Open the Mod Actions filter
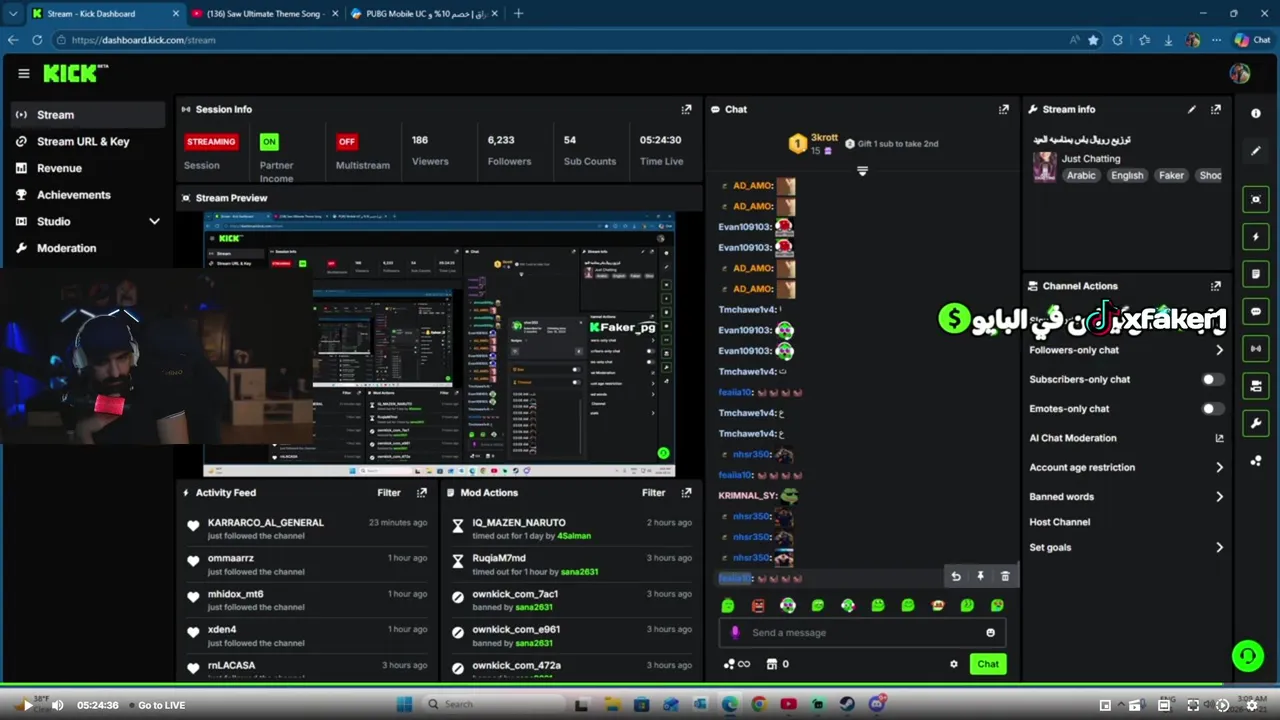1280x720 pixels. pos(653,493)
